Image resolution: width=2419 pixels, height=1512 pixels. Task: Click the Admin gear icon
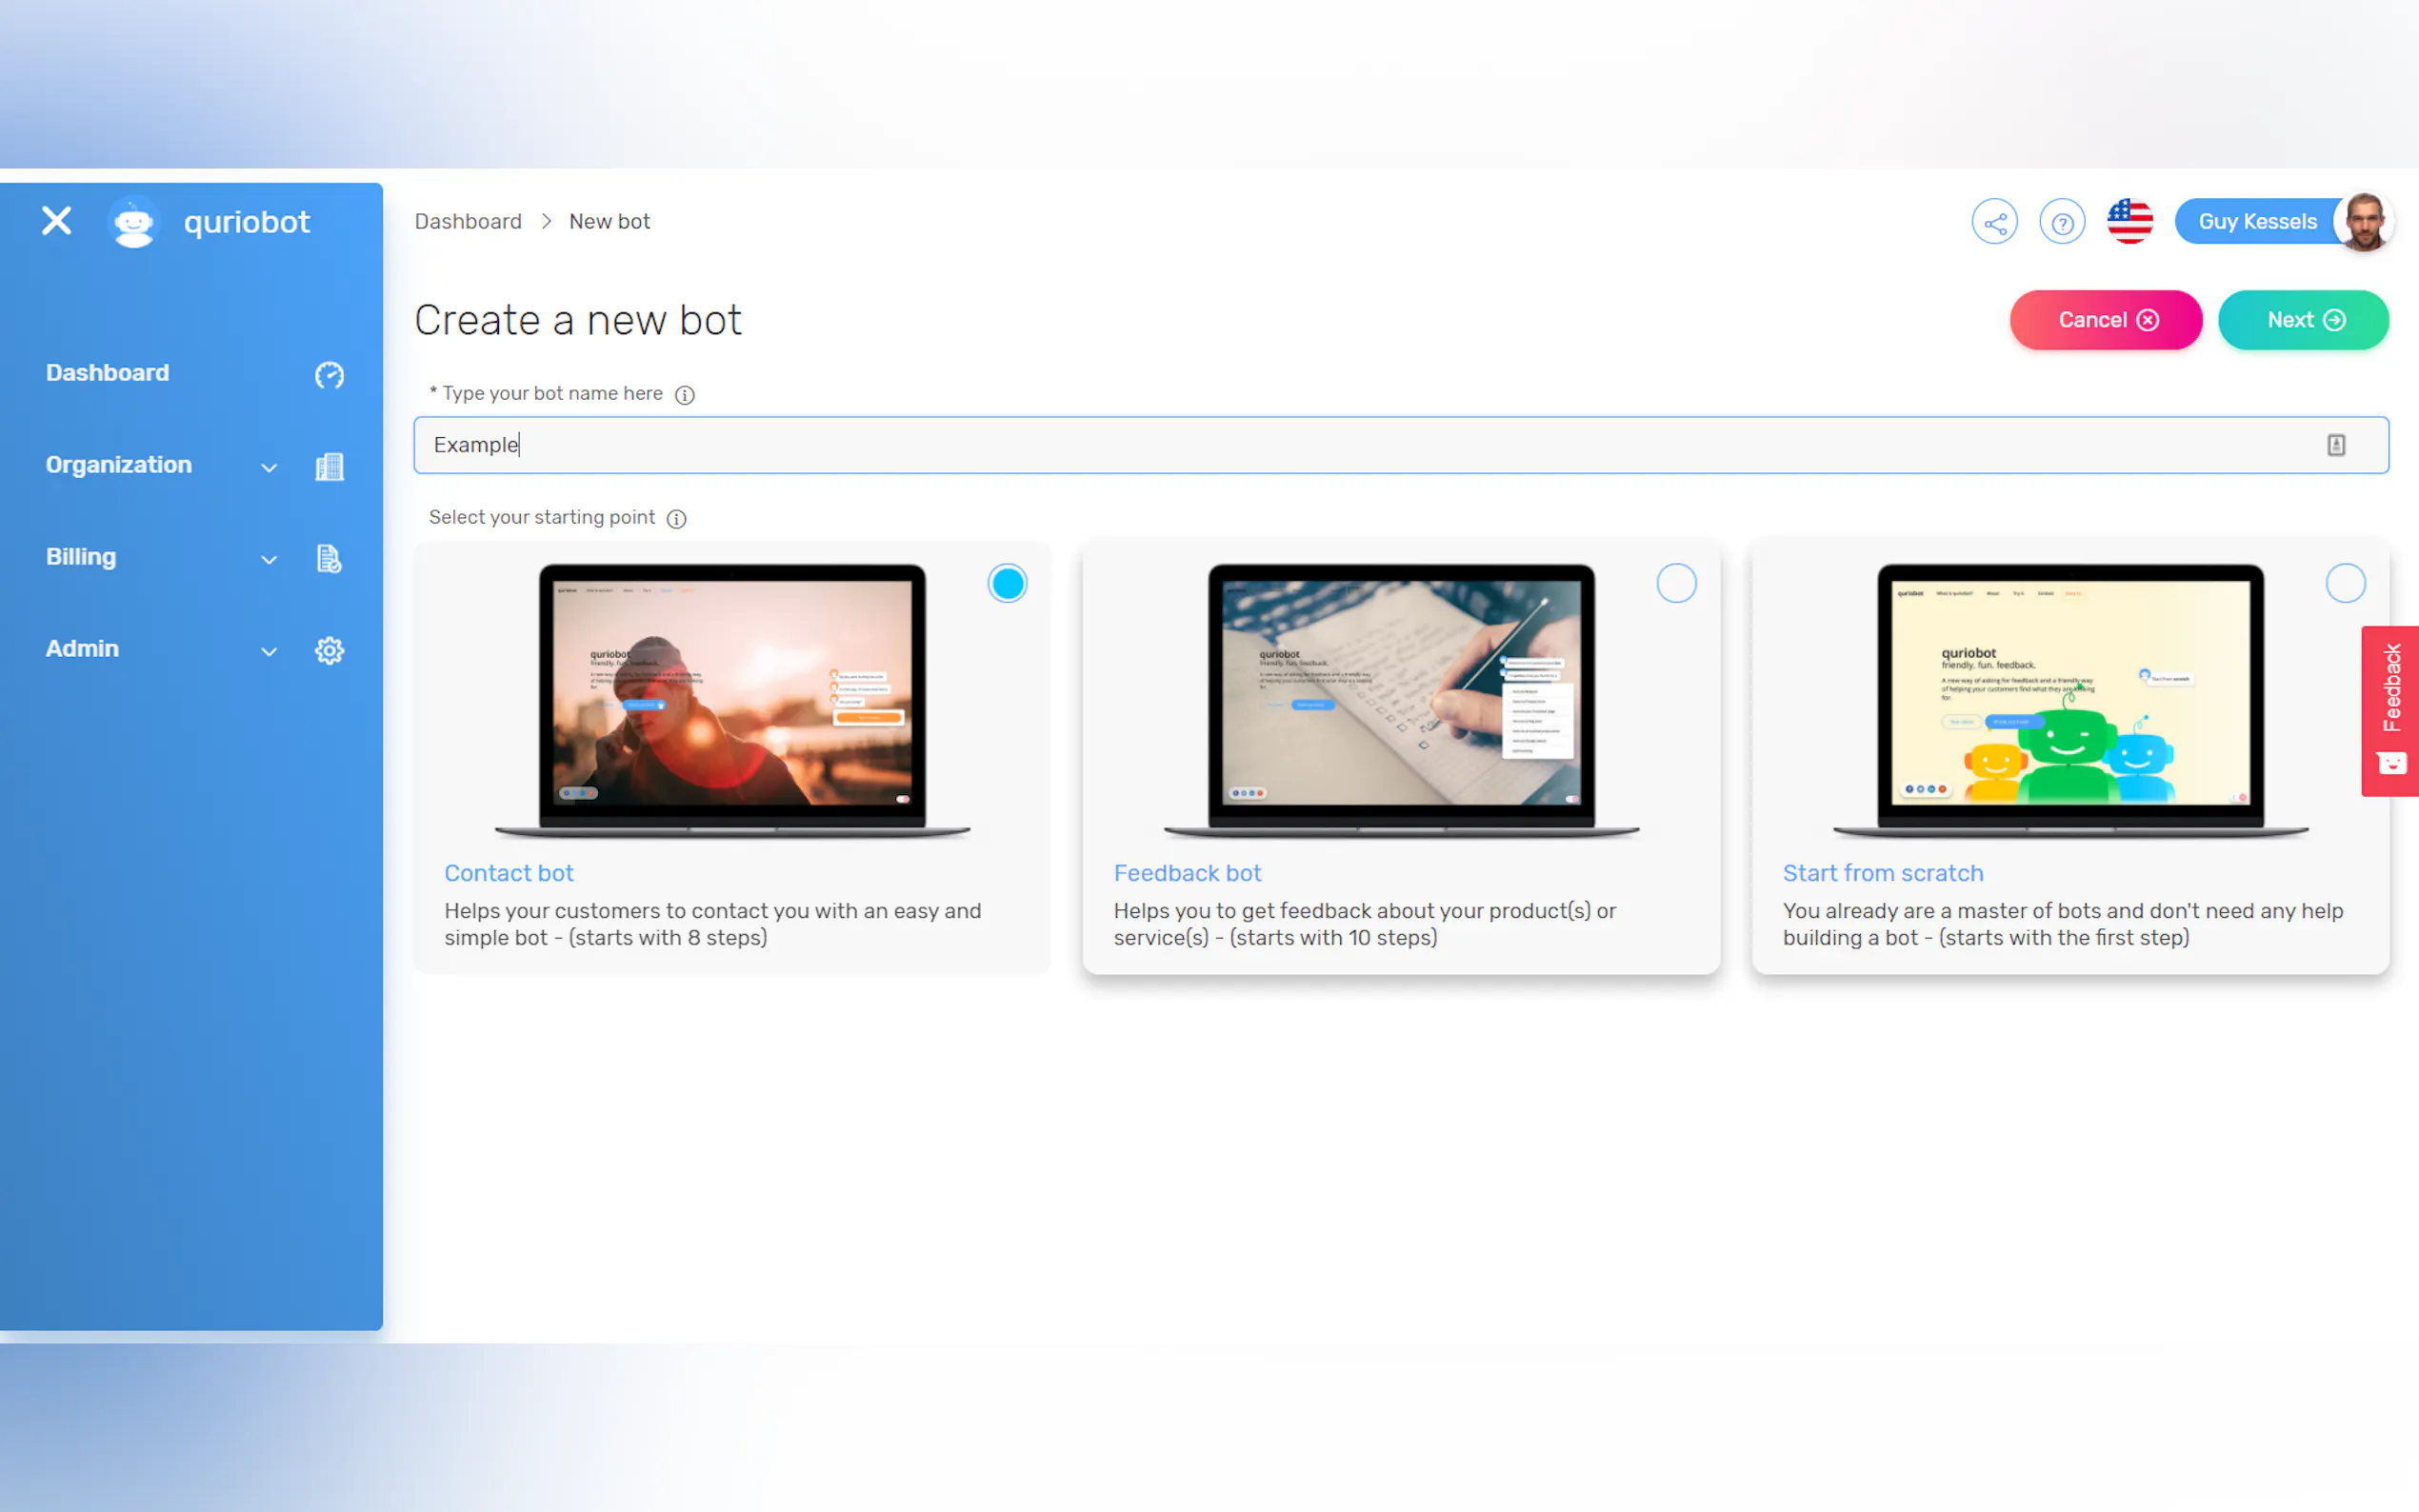(x=329, y=651)
